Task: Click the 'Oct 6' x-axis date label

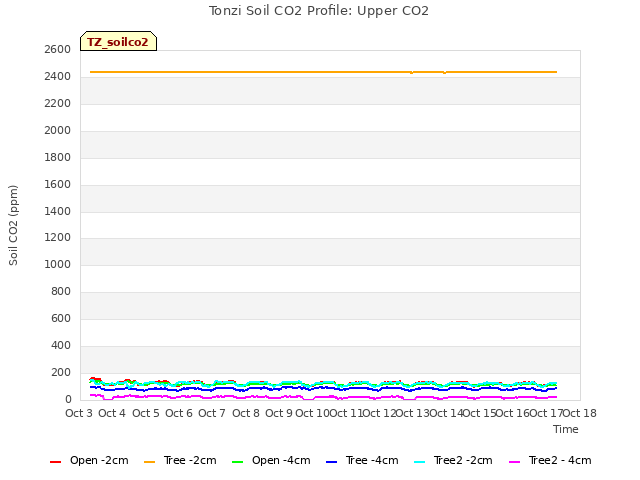Action: pyautogui.click(x=179, y=413)
